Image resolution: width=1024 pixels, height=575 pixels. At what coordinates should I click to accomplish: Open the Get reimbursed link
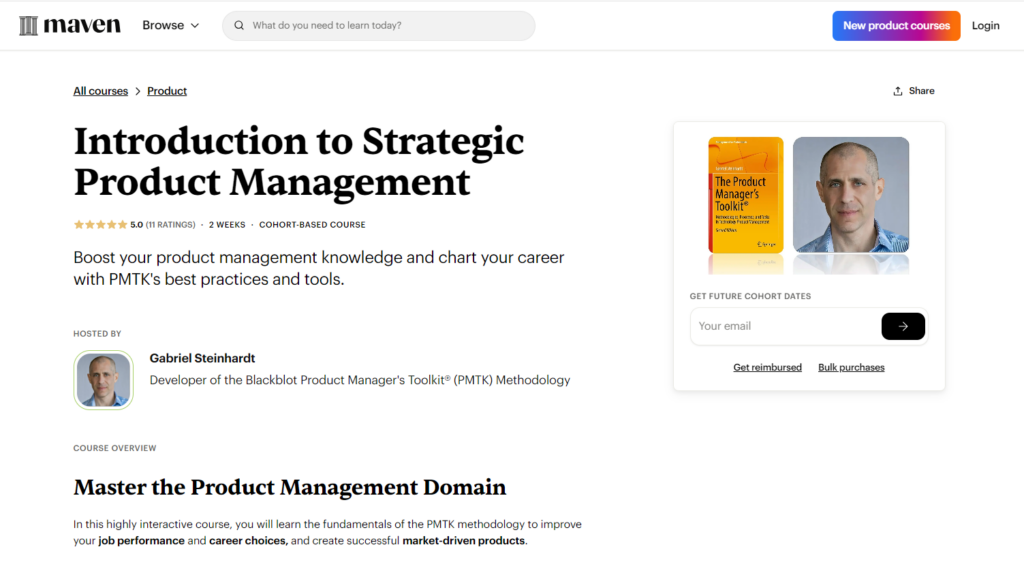tap(767, 367)
